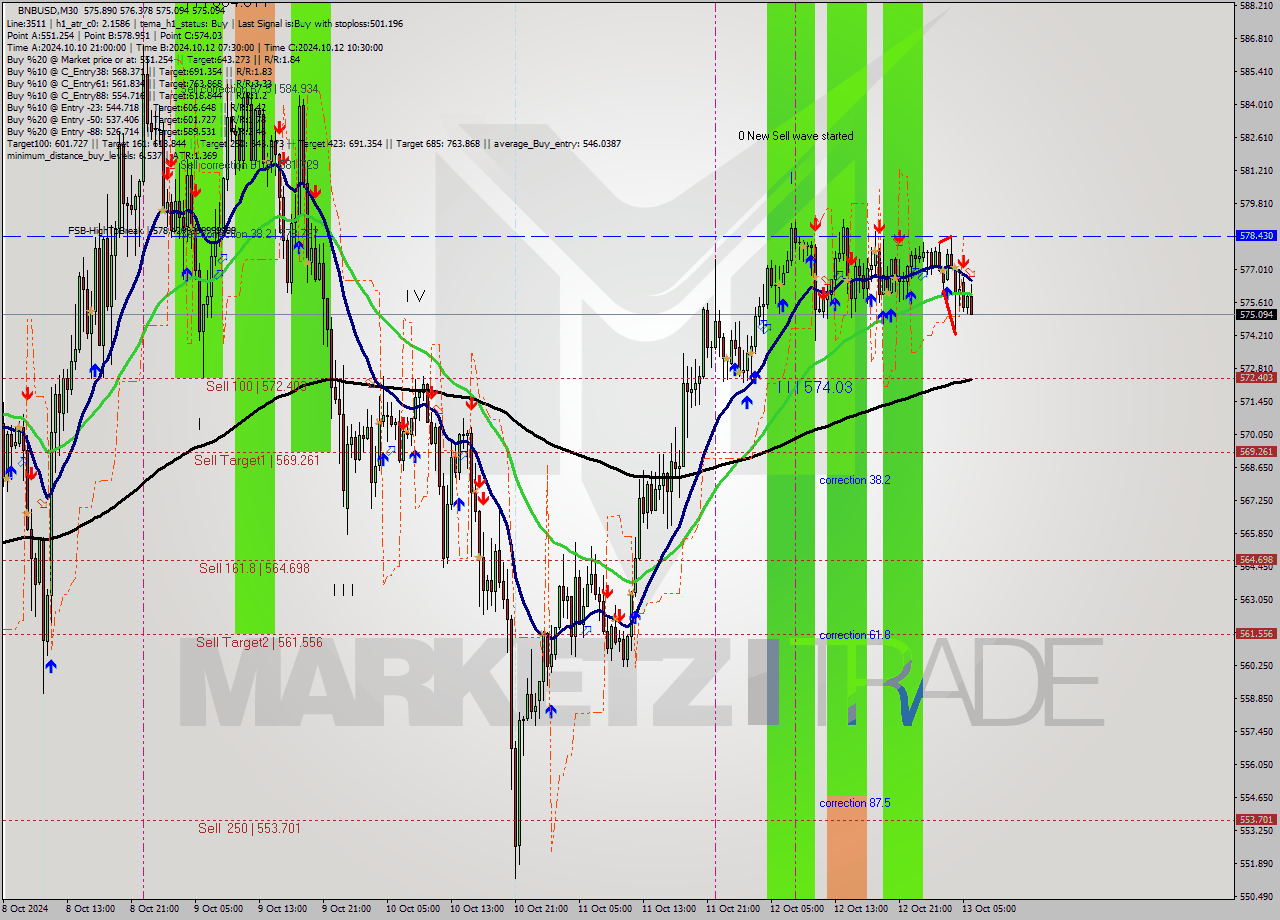Click the 'I I I 574.03' wave label
Screen dimensions: 1280x920
(815, 387)
